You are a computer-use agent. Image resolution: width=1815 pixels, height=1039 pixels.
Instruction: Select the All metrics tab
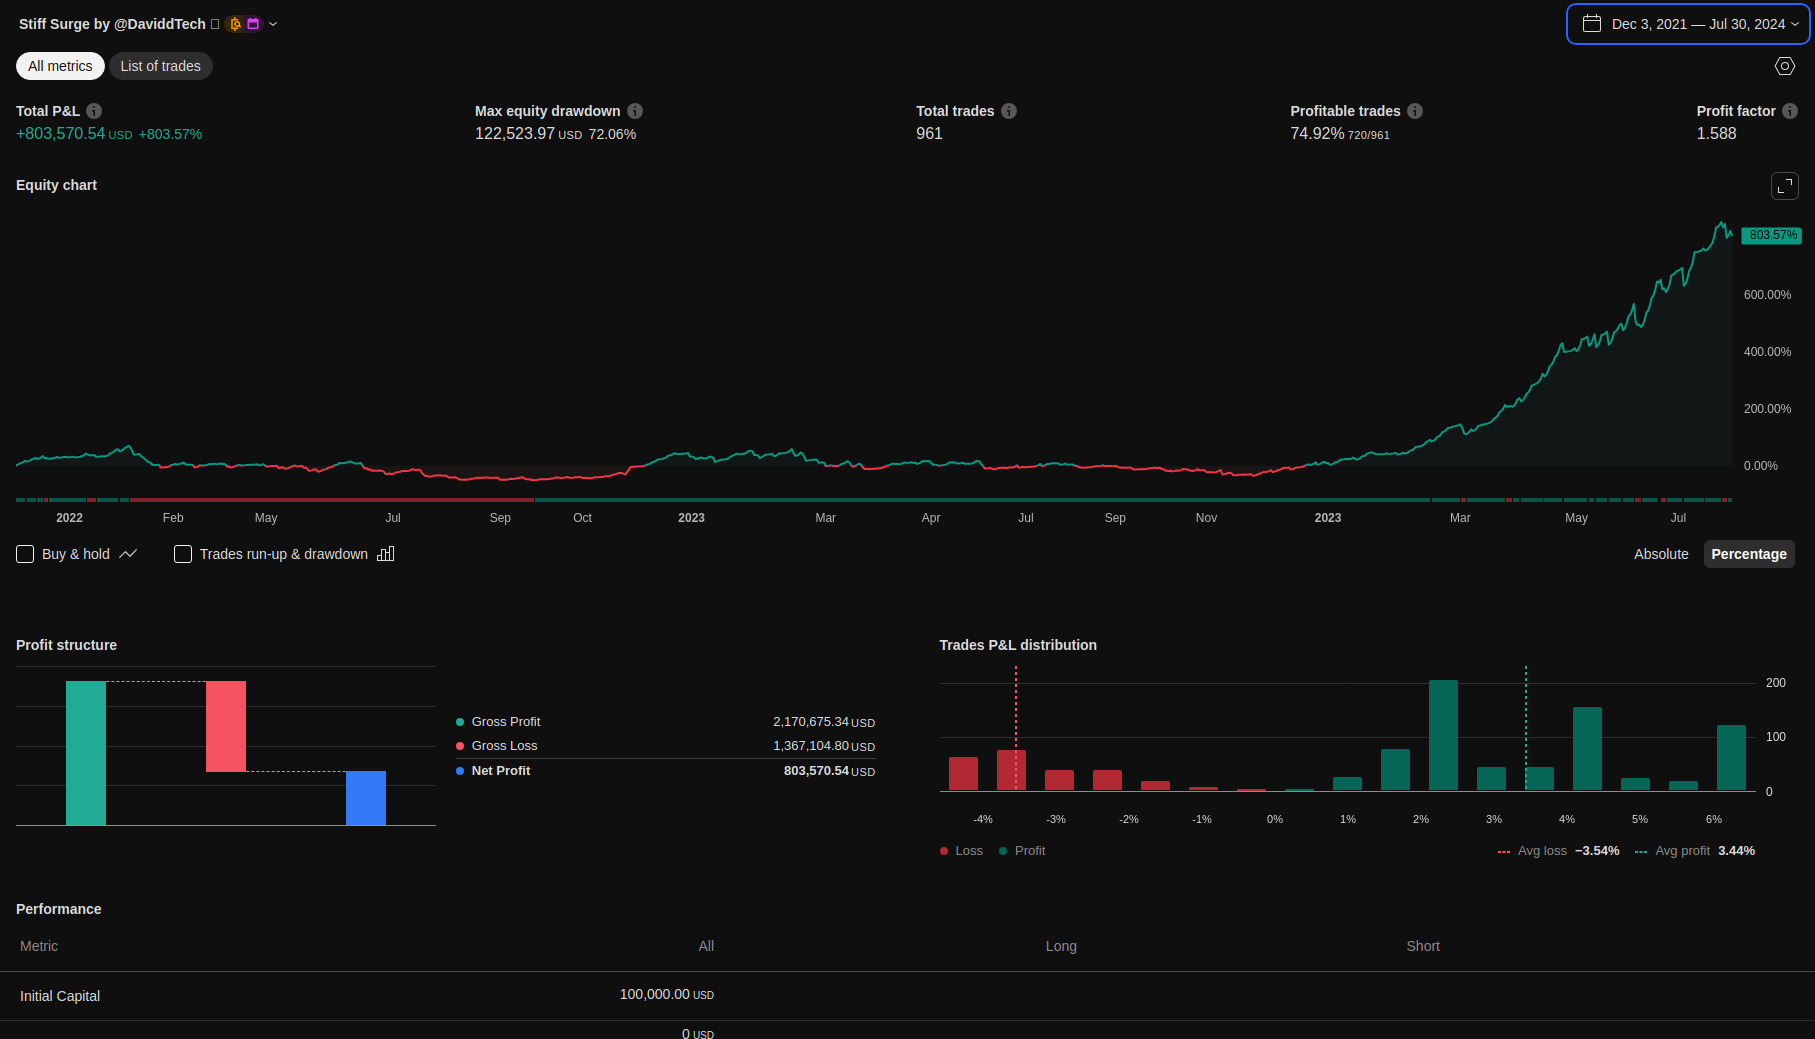(60, 66)
